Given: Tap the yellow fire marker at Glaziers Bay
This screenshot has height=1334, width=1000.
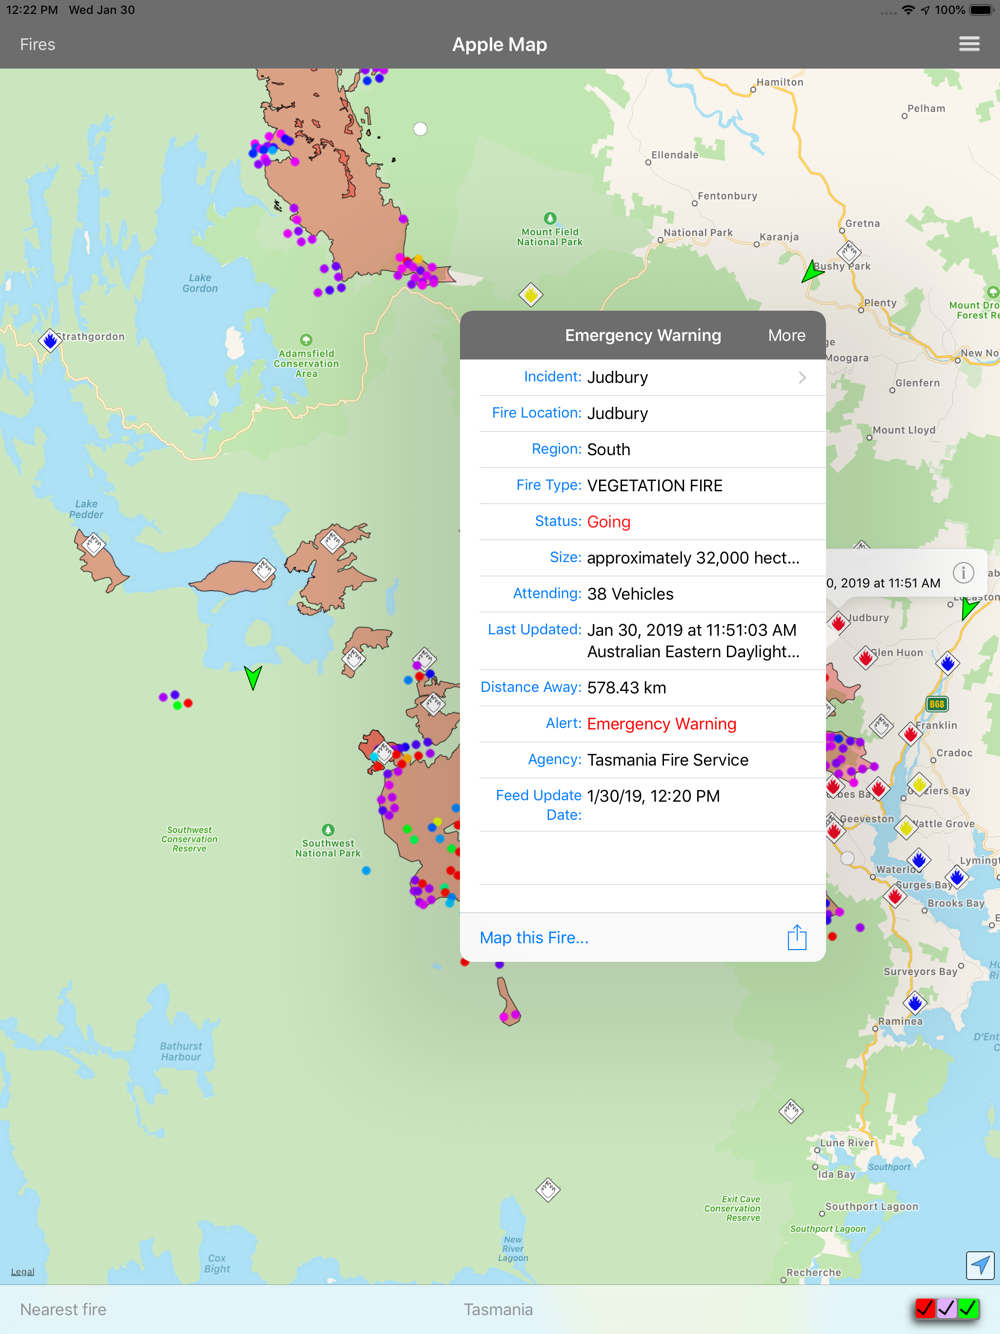Looking at the screenshot, I should pyautogui.click(x=920, y=785).
